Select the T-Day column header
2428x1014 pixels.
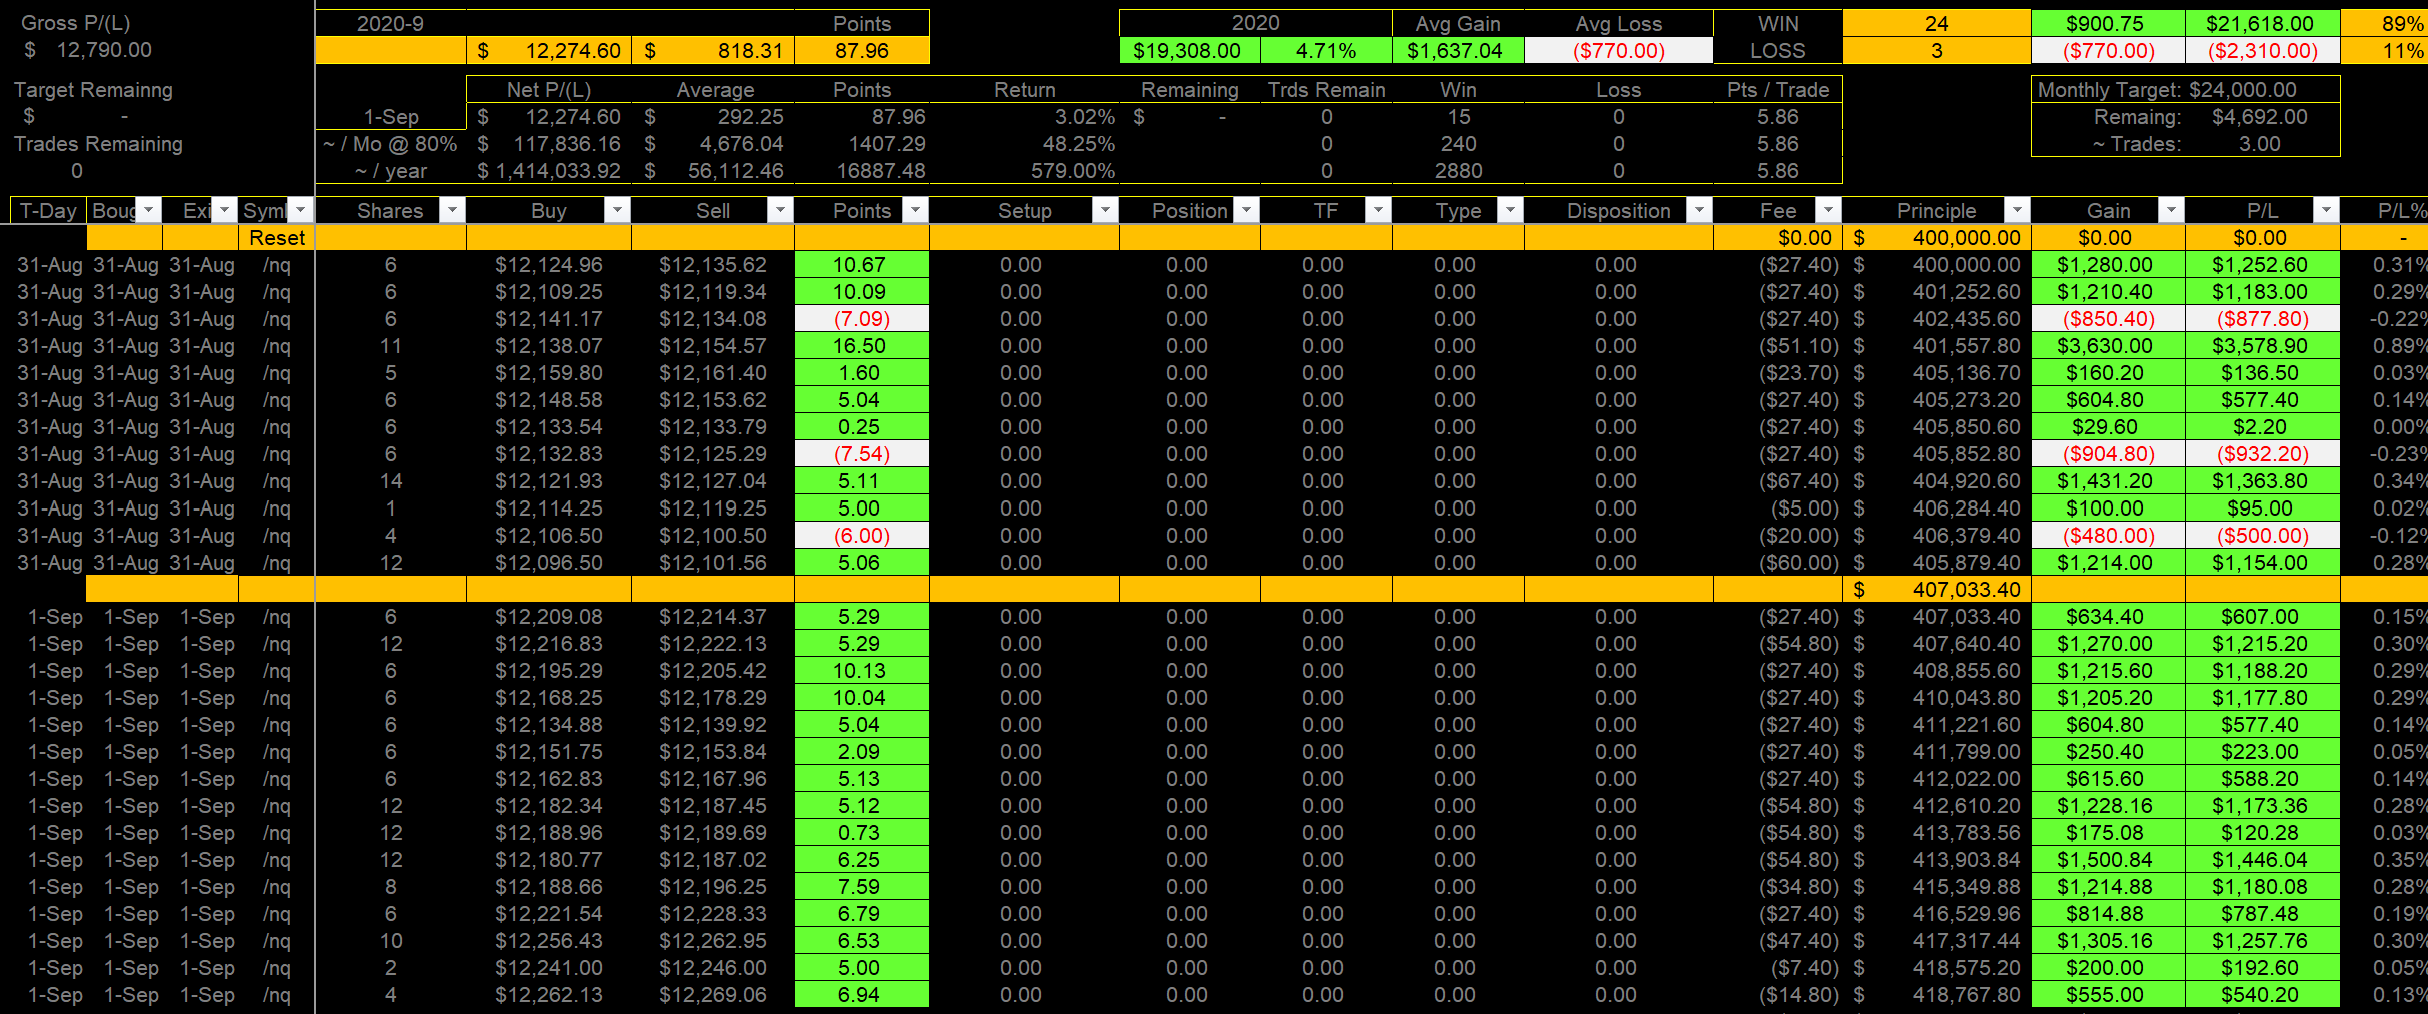(48, 210)
